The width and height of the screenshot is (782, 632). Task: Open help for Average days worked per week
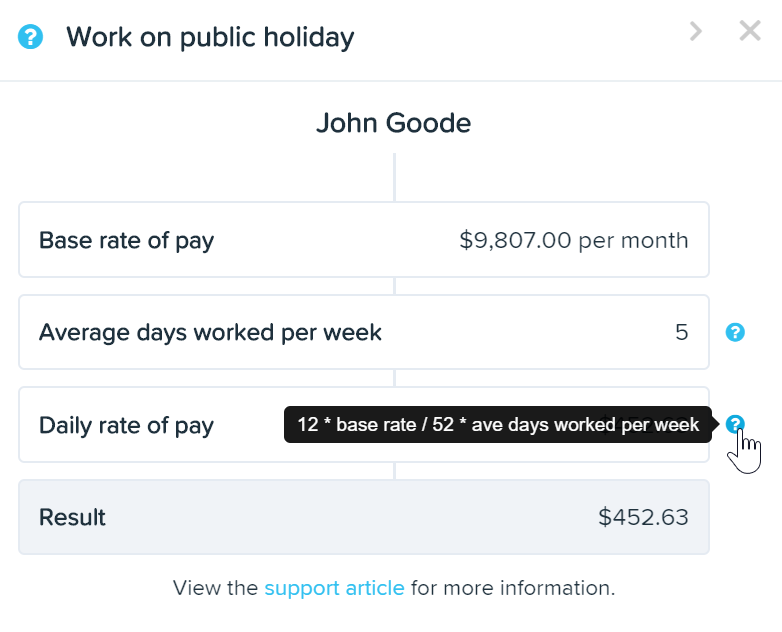[x=735, y=332]
